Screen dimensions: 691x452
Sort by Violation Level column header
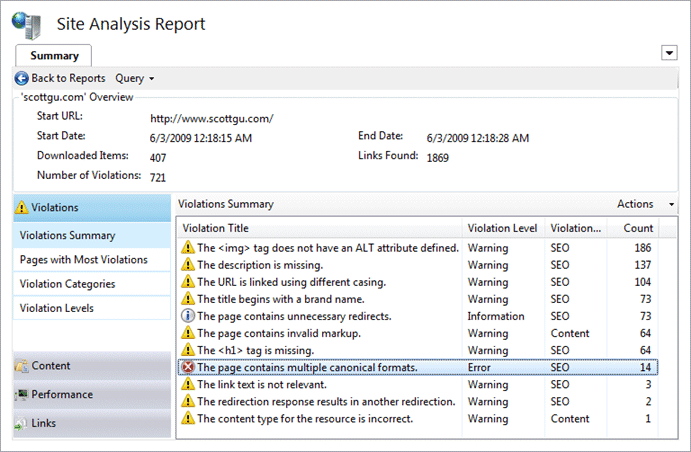coord(504,228)
